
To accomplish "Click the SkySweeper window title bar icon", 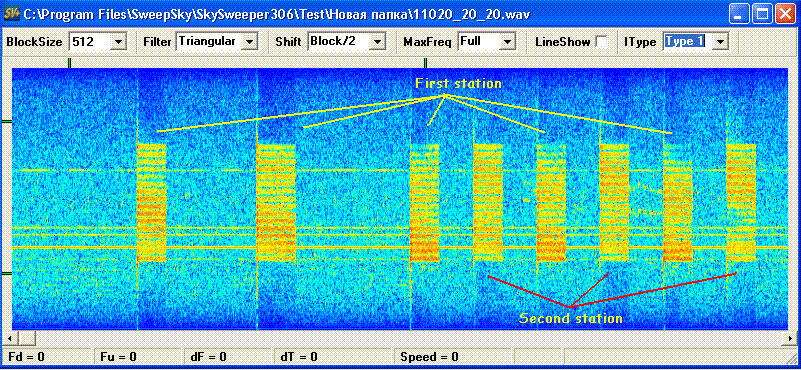I will (x=11, y=13).
